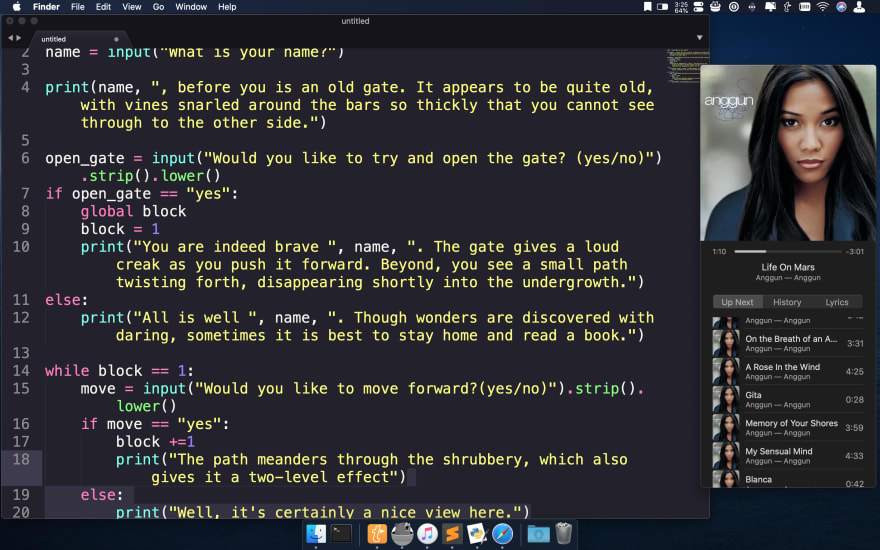Click the 1:10 elapsed time

(719, 251)
